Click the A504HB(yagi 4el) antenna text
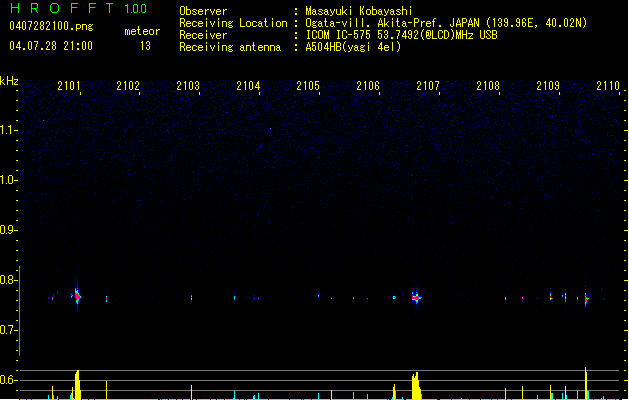The image size is (629, 400). (x=353, y=47)
